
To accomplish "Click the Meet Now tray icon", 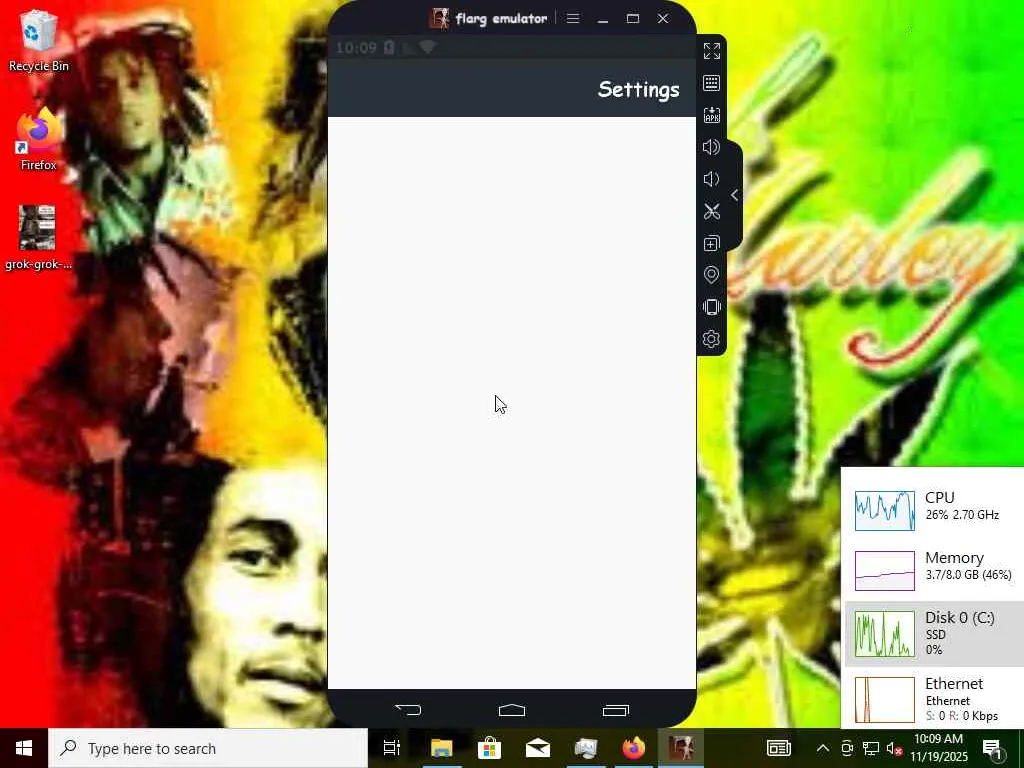I will tap(846, 748).
